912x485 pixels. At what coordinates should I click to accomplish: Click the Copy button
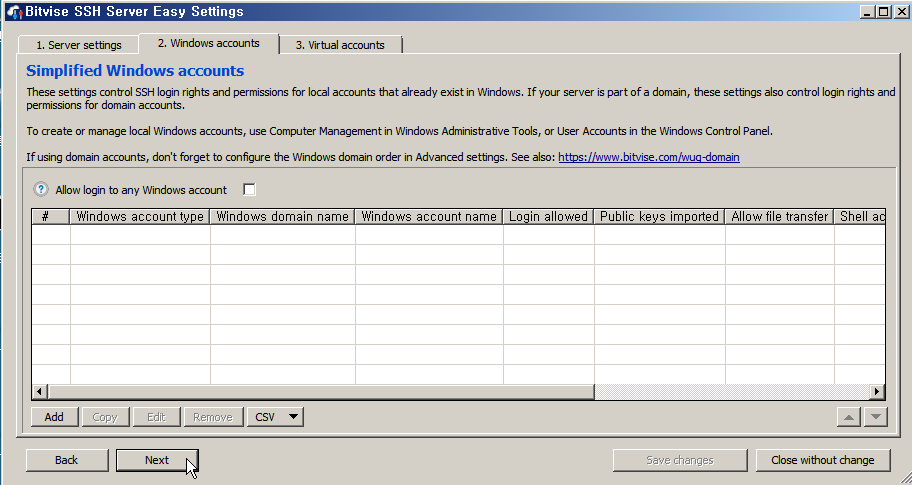pos(105,416)
